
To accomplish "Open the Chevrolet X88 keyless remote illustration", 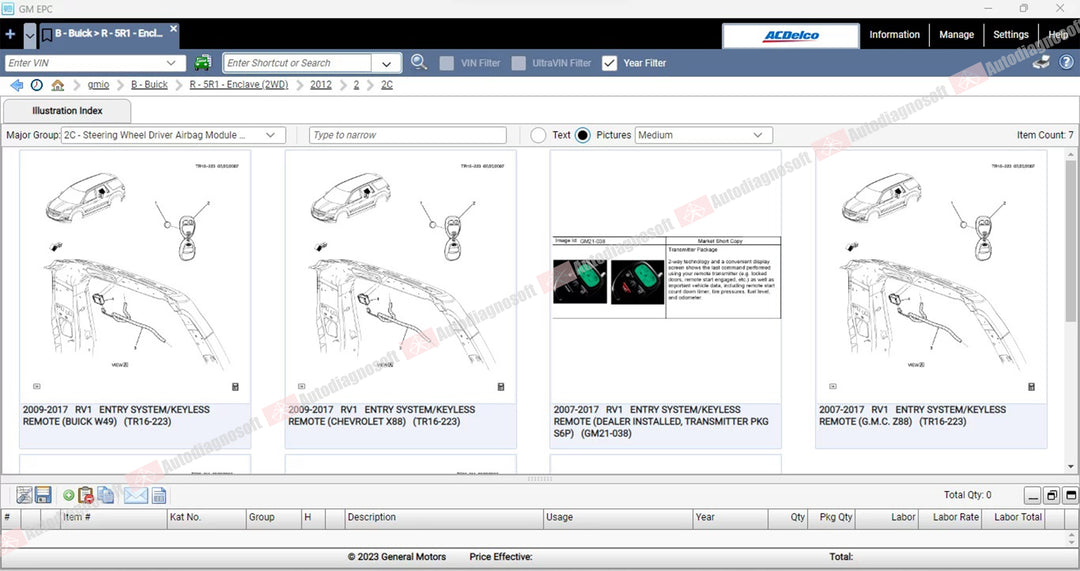I will coord(401,300).
